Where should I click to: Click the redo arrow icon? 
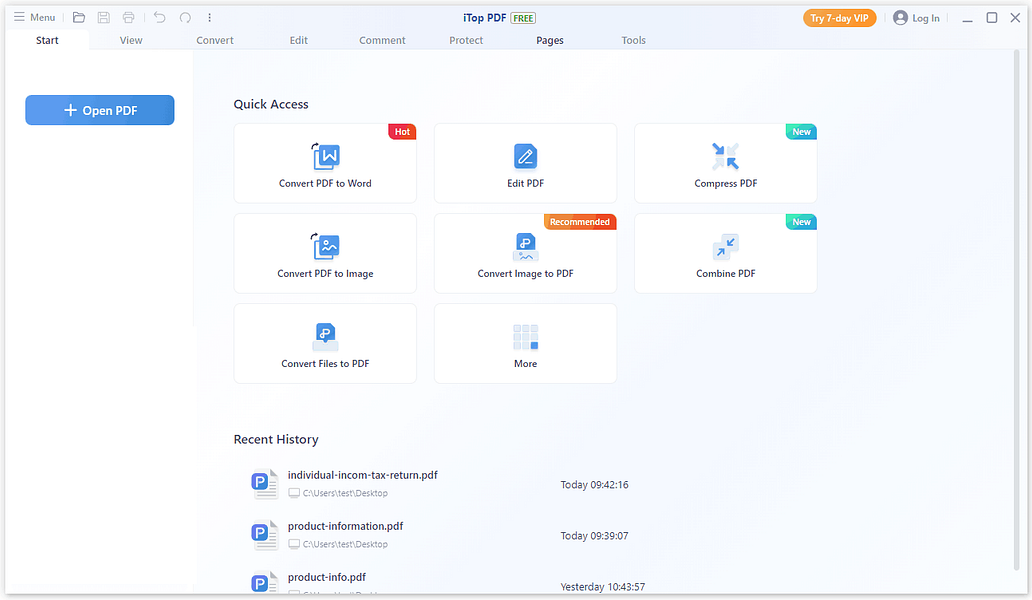pos(186,17)
